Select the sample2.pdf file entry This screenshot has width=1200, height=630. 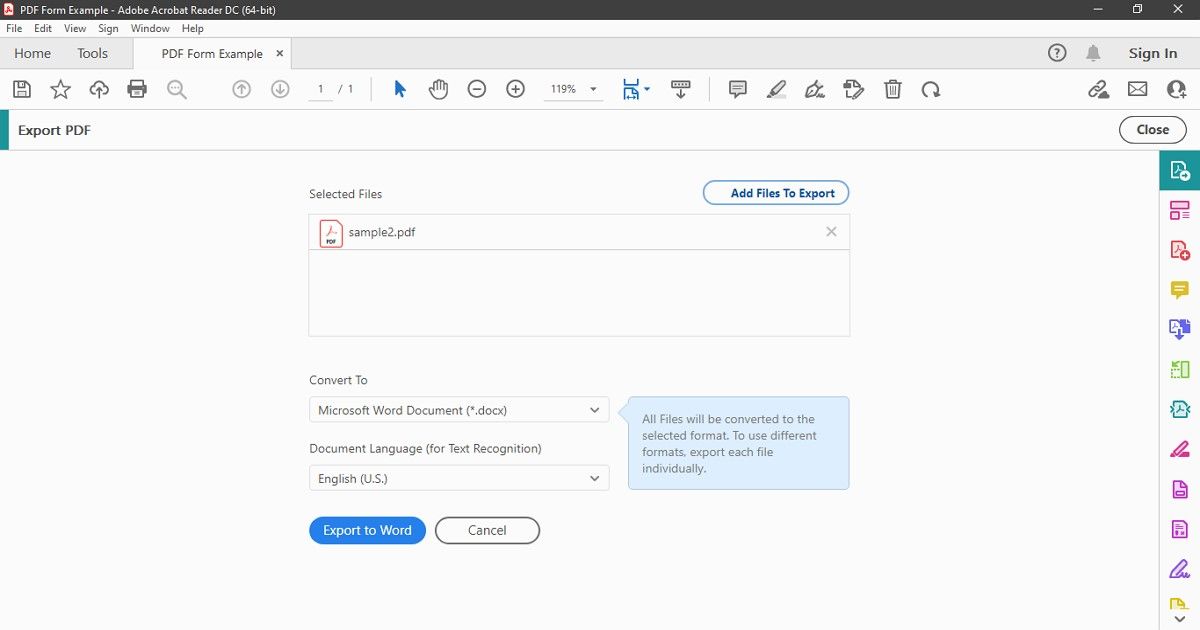tap(579, 232)
